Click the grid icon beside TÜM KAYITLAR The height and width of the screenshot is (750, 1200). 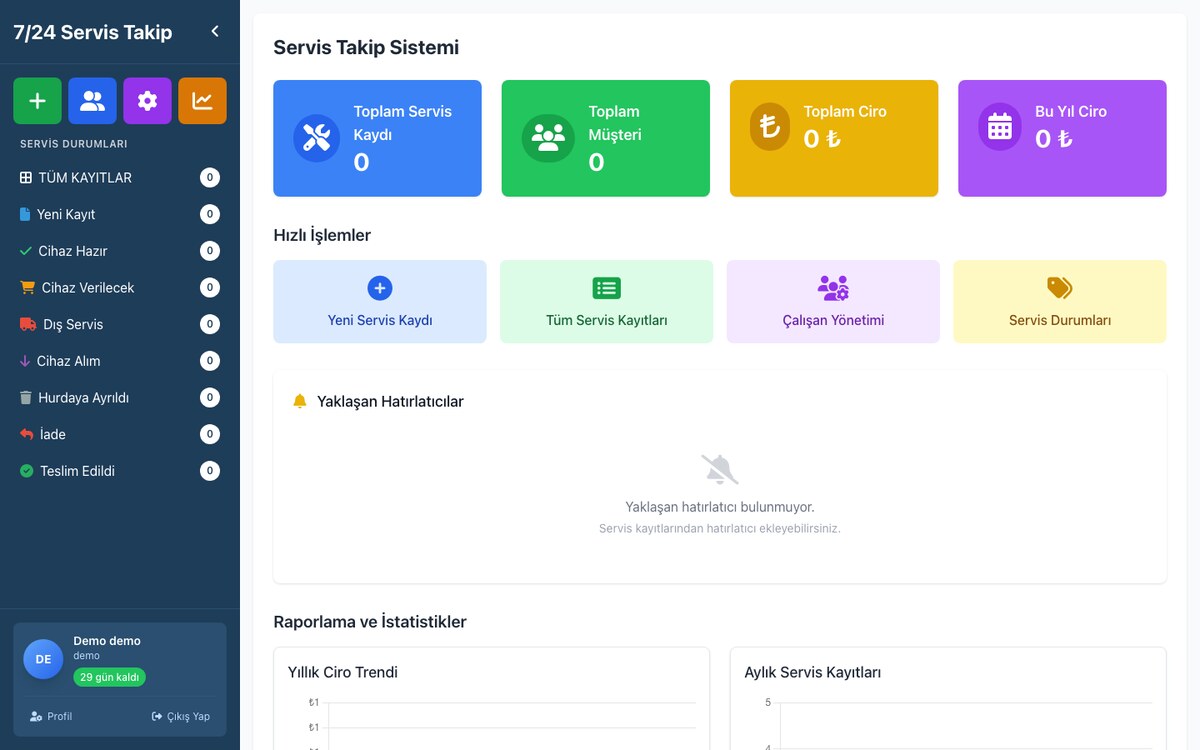point(26,178)
